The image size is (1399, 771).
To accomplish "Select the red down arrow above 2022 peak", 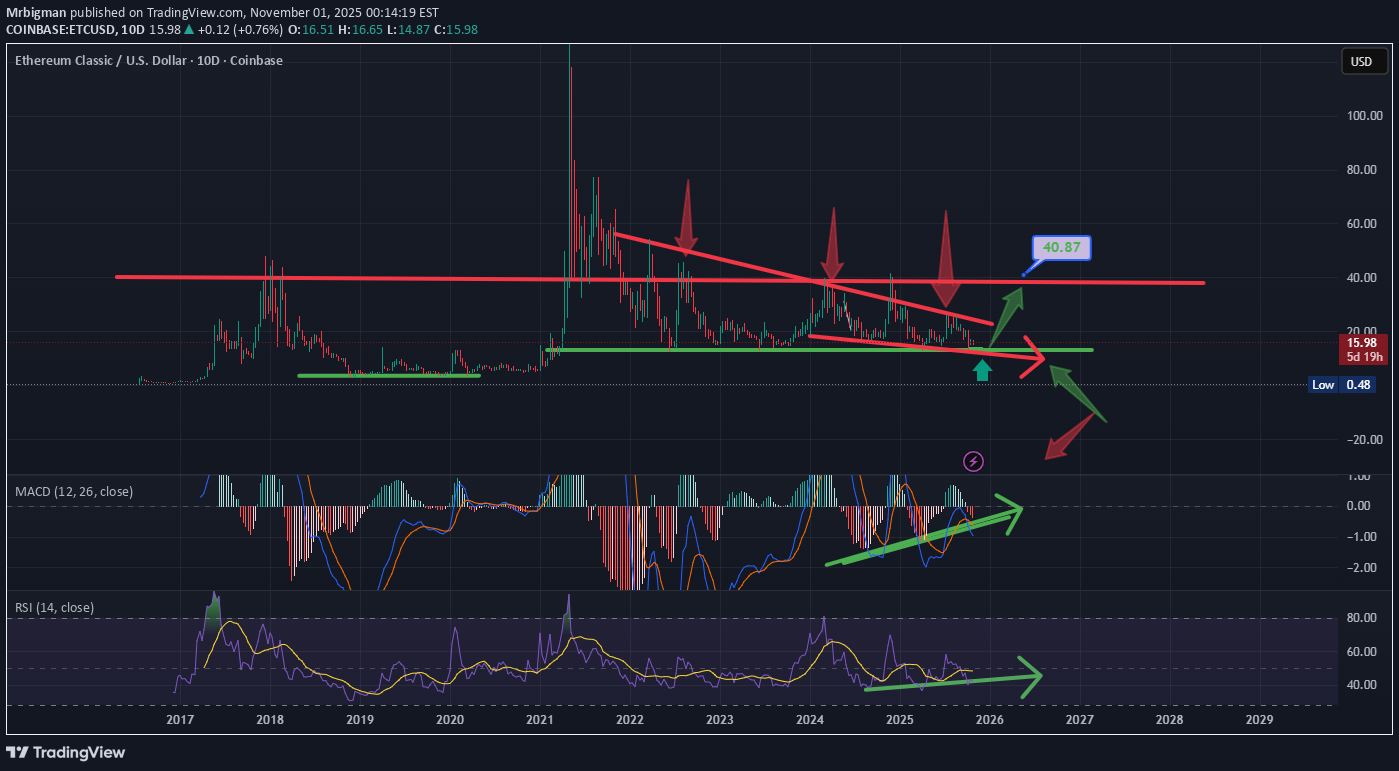I will pos(686,218).
